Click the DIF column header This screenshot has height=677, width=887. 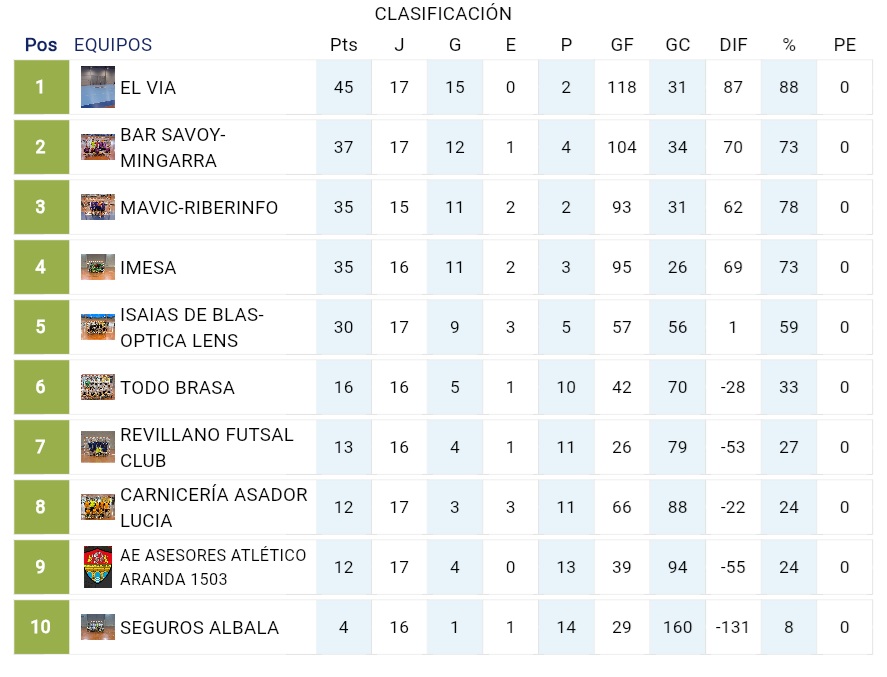pyautogui.click(x=733, y=45)
